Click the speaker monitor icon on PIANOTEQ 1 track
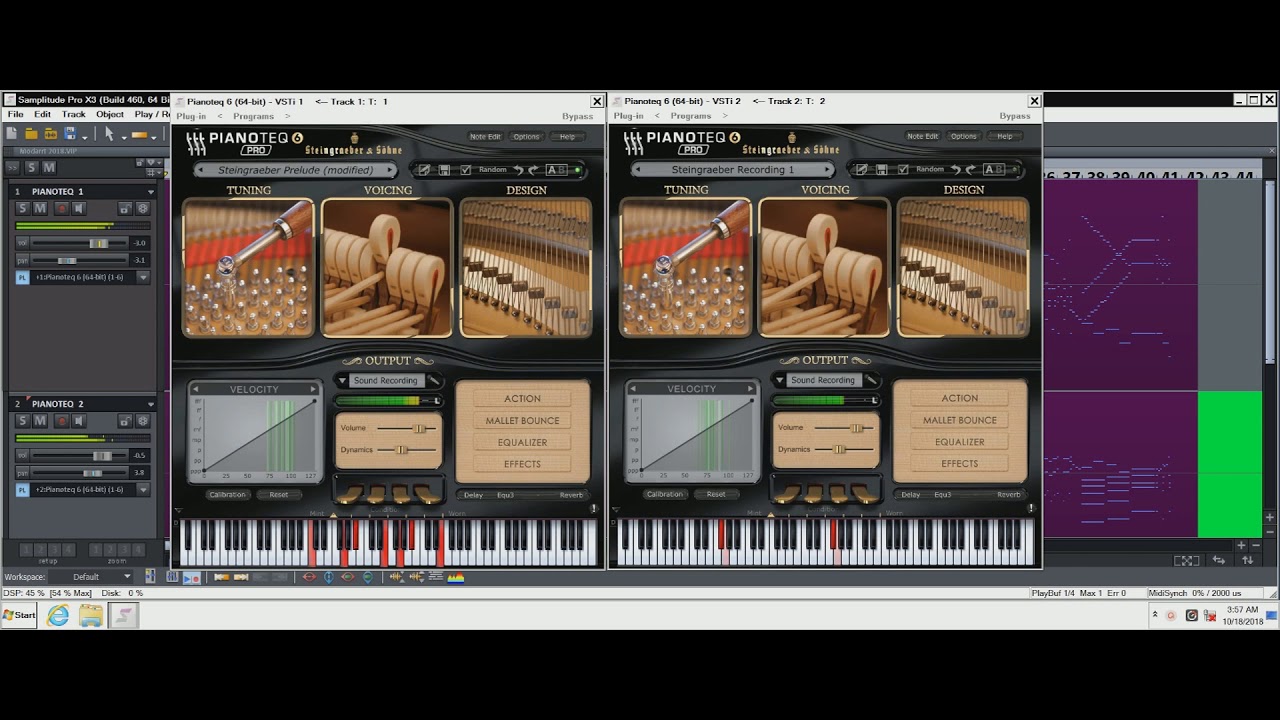The height and width of the screenshot is (720, 1280). coord(78,208)
